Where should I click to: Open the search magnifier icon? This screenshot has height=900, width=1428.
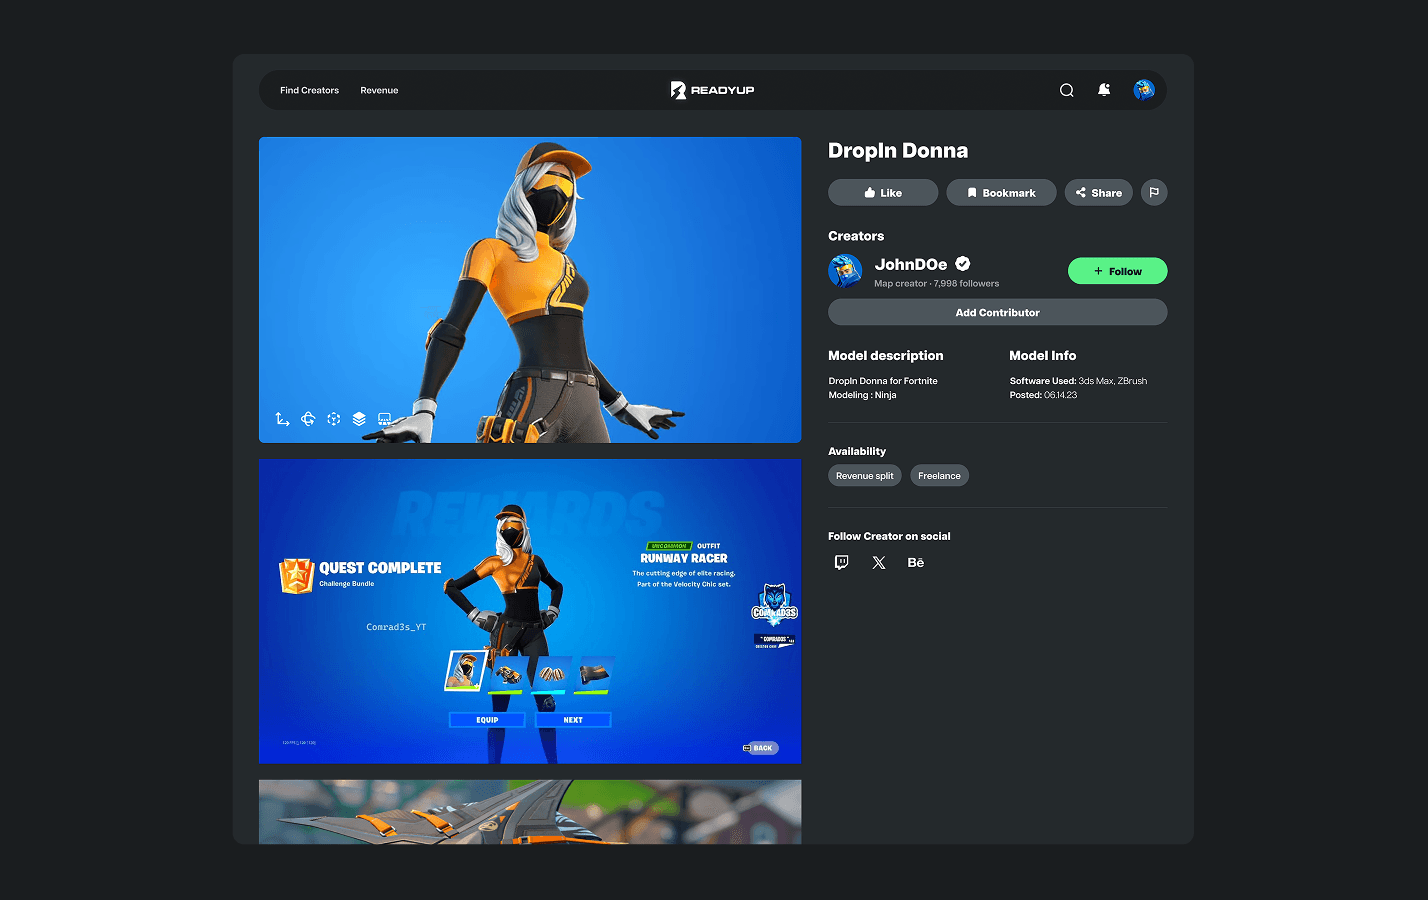1066,90
